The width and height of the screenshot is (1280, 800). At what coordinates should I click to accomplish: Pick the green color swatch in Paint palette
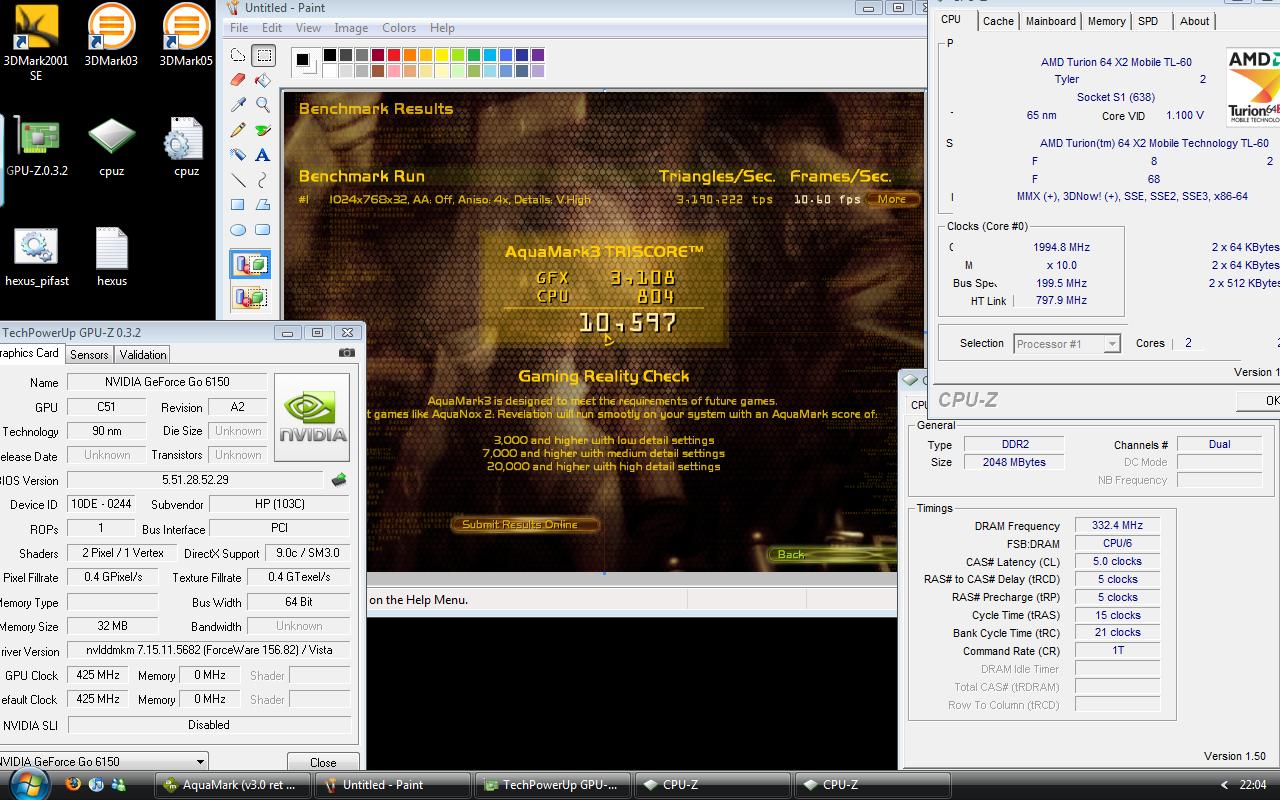(x=474, y=55)
